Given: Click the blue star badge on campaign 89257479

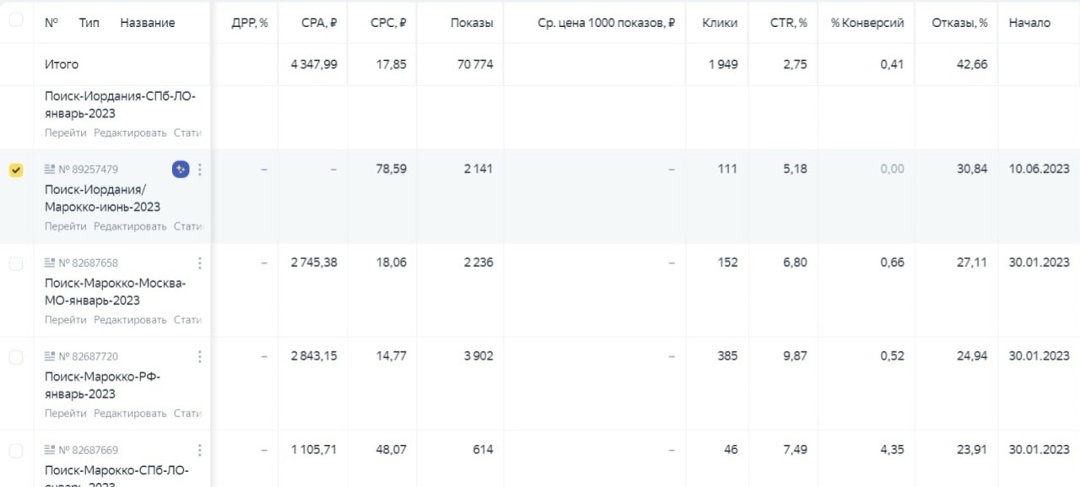Looking at the screenshot, I should click(180, 169).
